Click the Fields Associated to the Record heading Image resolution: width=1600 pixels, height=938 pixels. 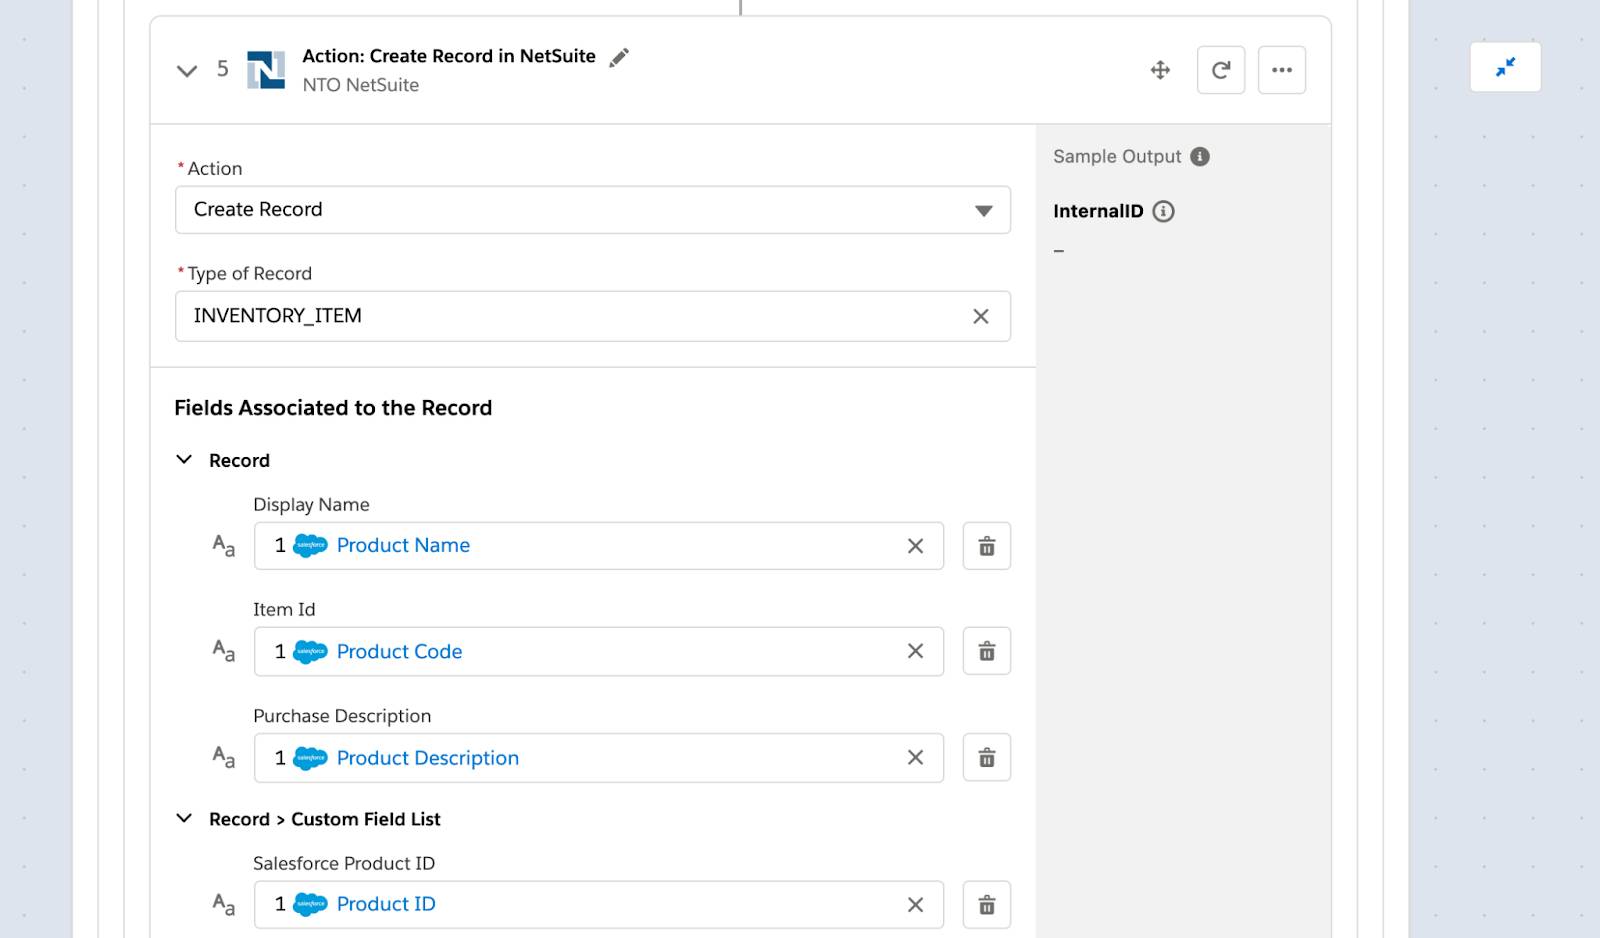333,408
